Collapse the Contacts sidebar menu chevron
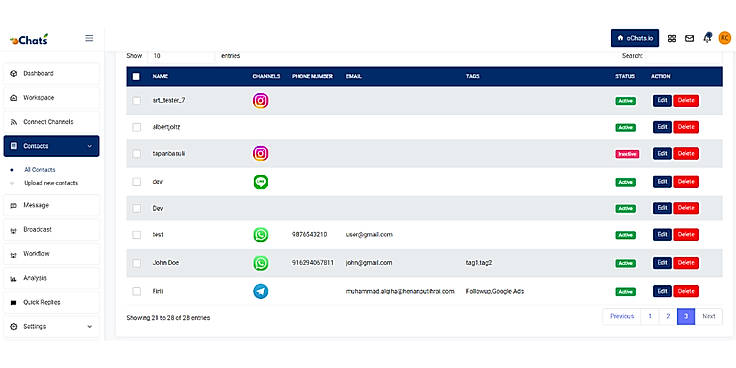Viewport: 736px width, 368px height. [90, 146]
